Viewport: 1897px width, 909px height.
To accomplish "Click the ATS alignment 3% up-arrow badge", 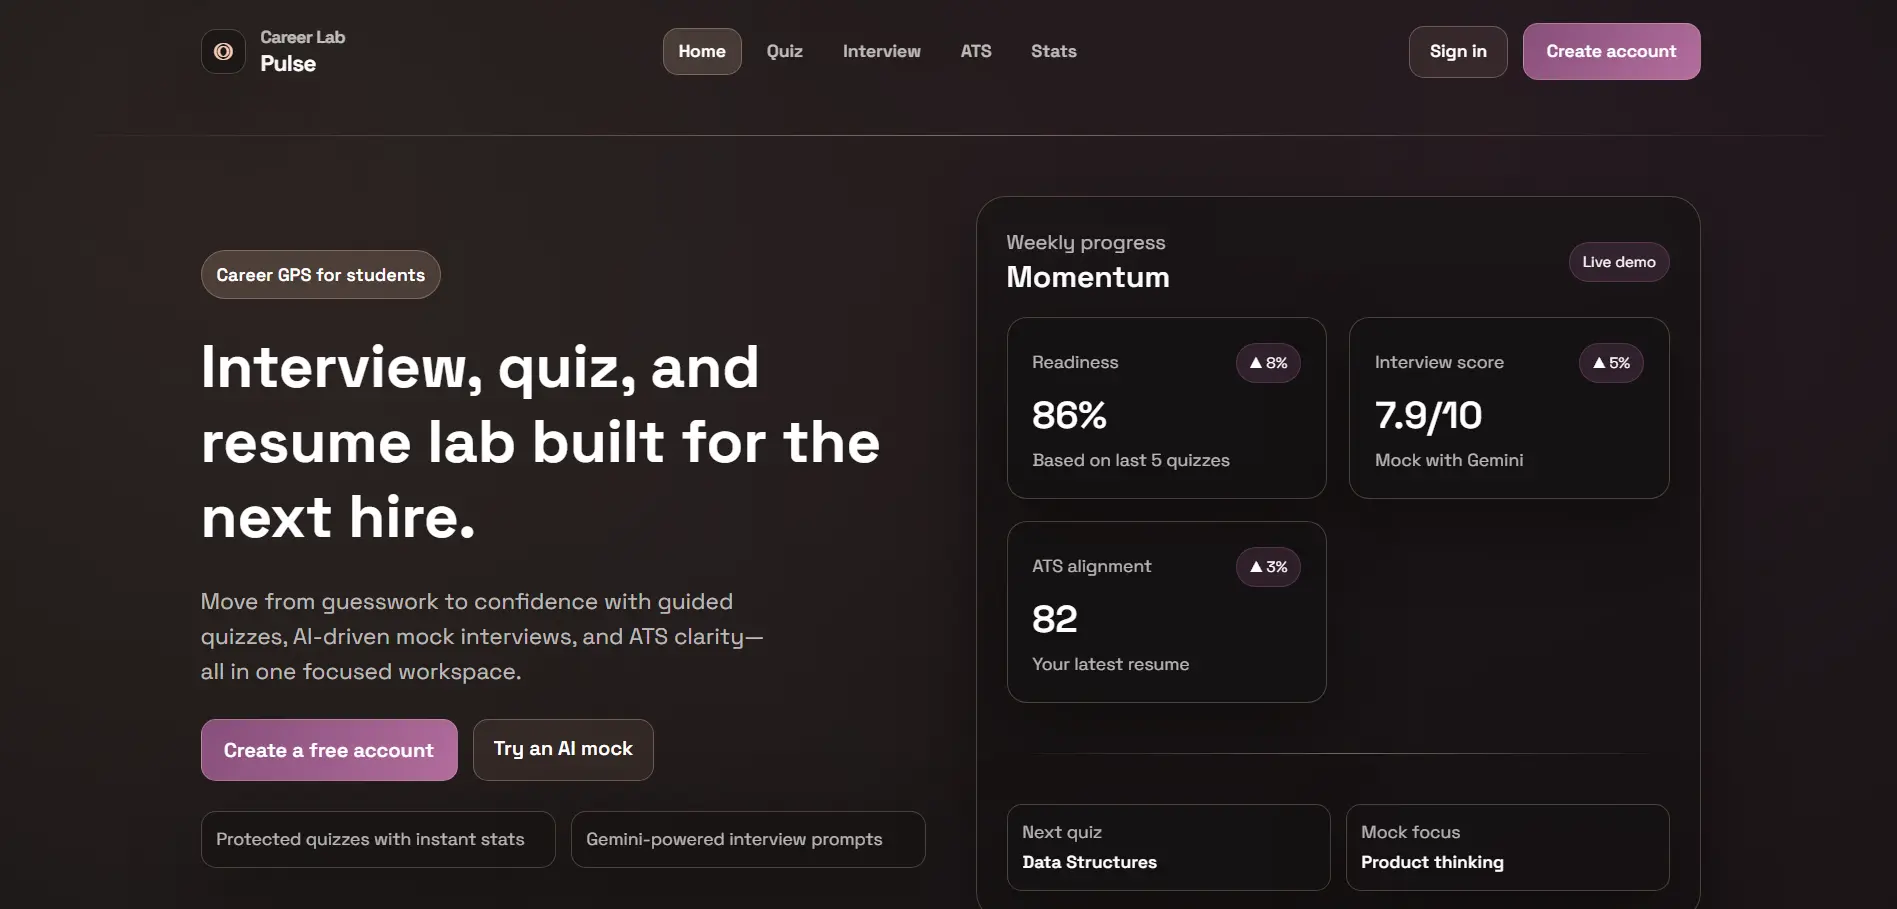I will (x=1268, y=567).
